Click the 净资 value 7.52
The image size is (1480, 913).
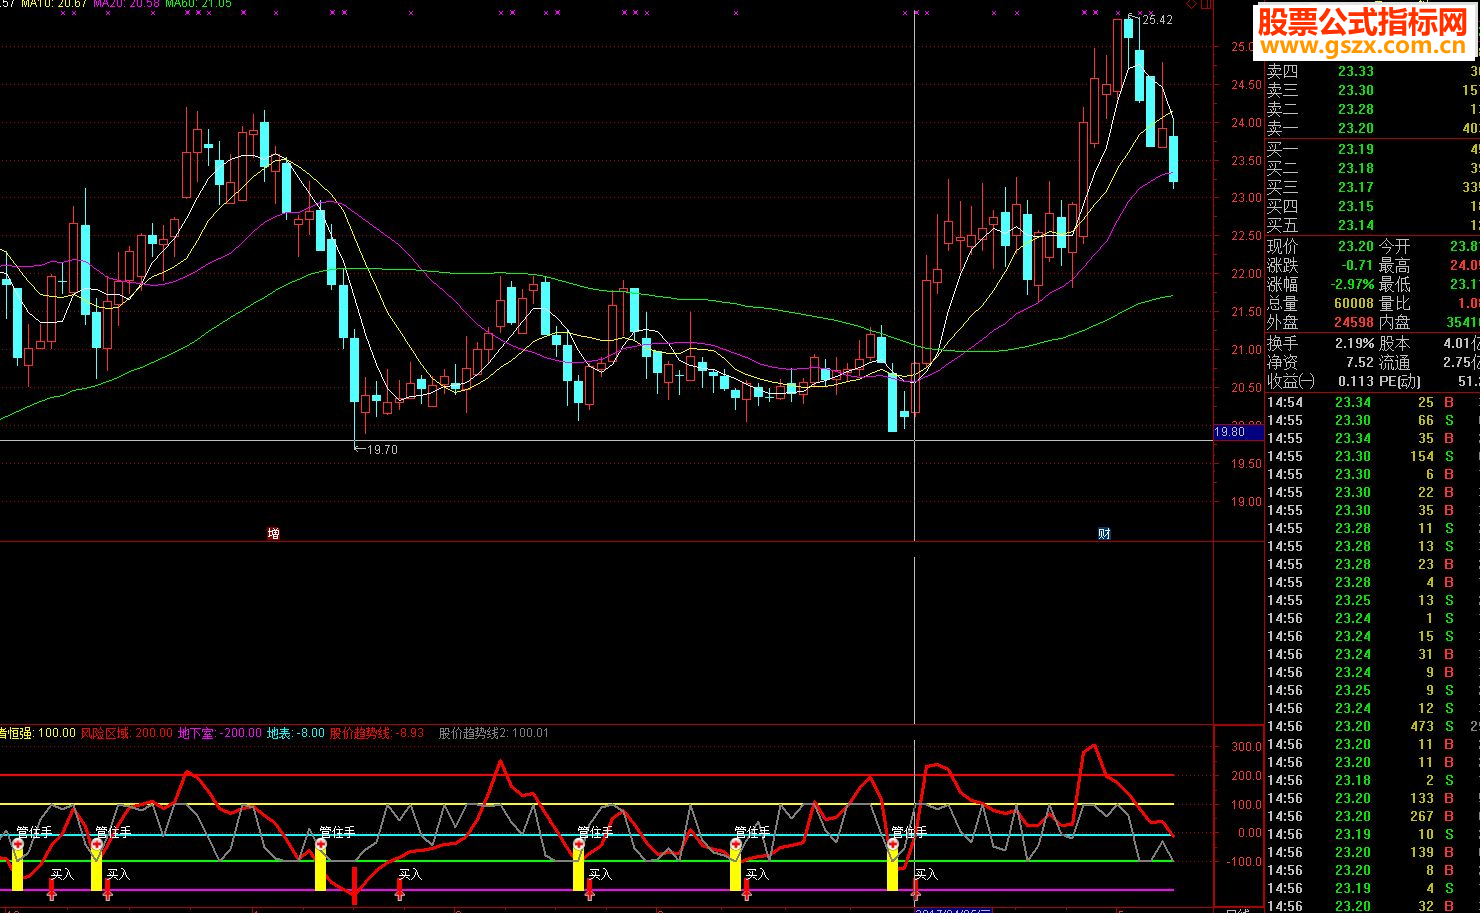tap(1360, 362)
